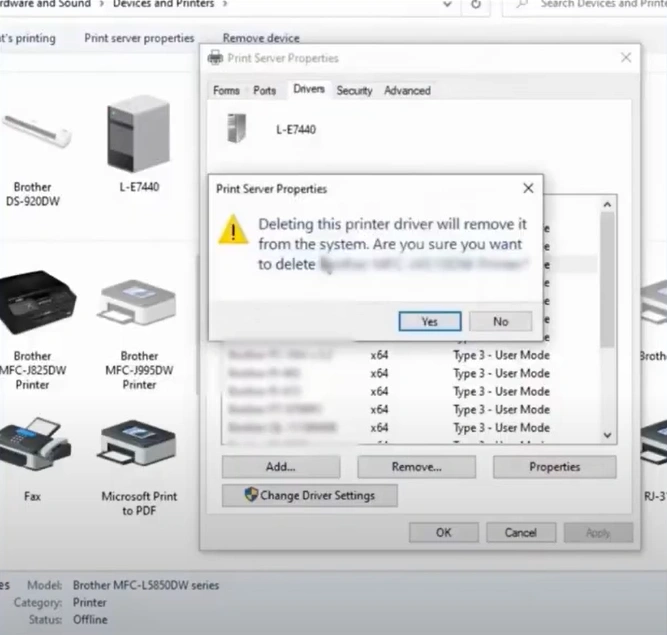The image size is (667, 635).
Task: Click Print server properties in toolbar
Action: 139,38
